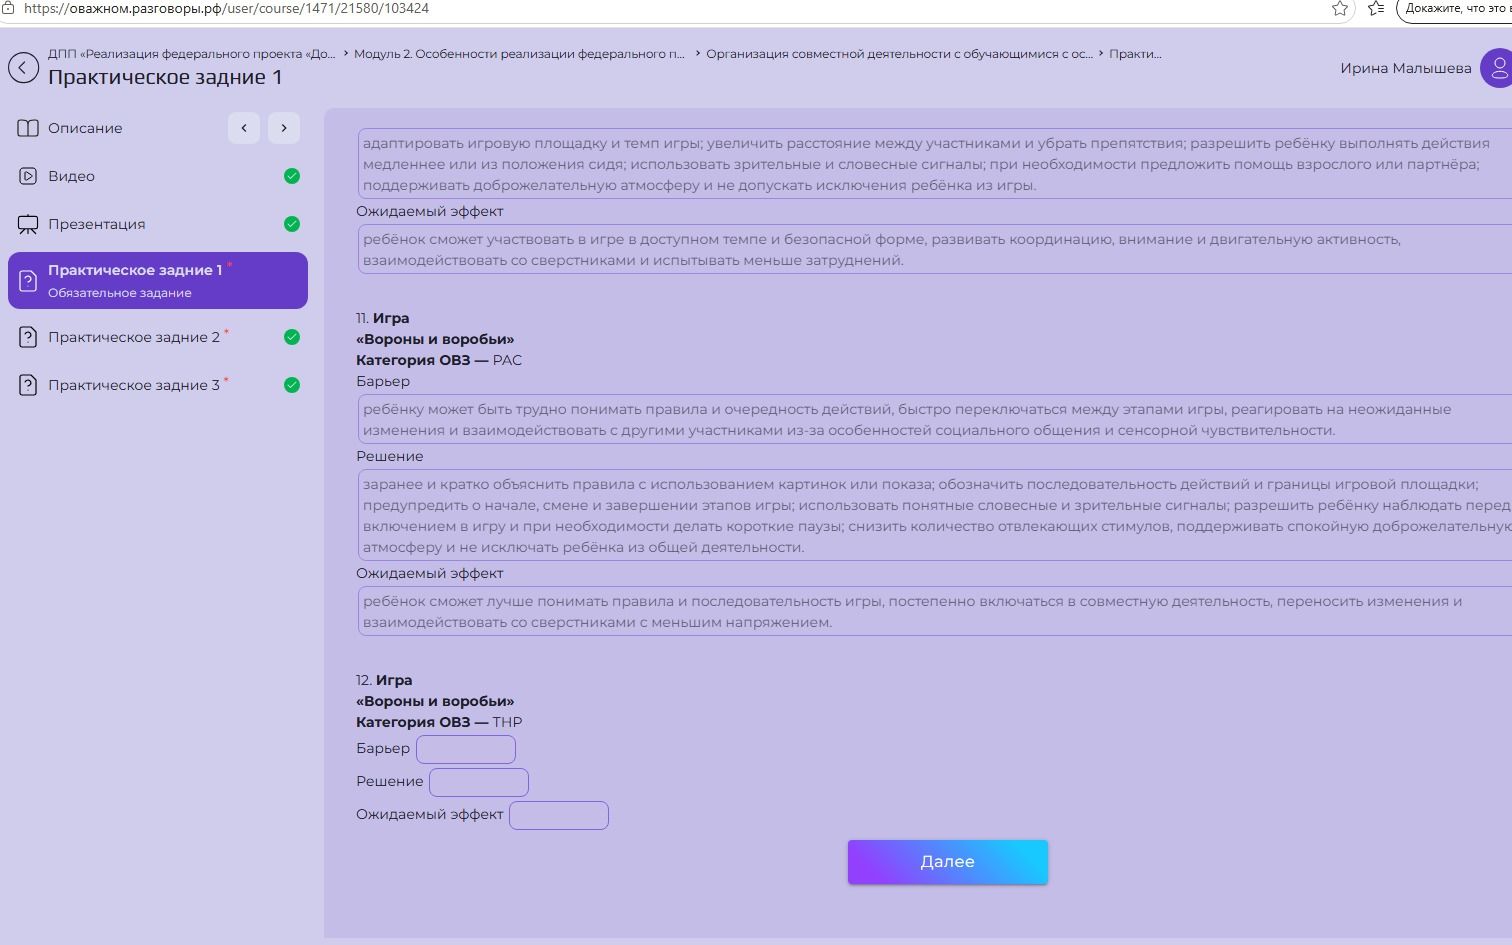Click breadcrumb Организация совместной деятельности
1512x945 pixels.
click(899, 54)
